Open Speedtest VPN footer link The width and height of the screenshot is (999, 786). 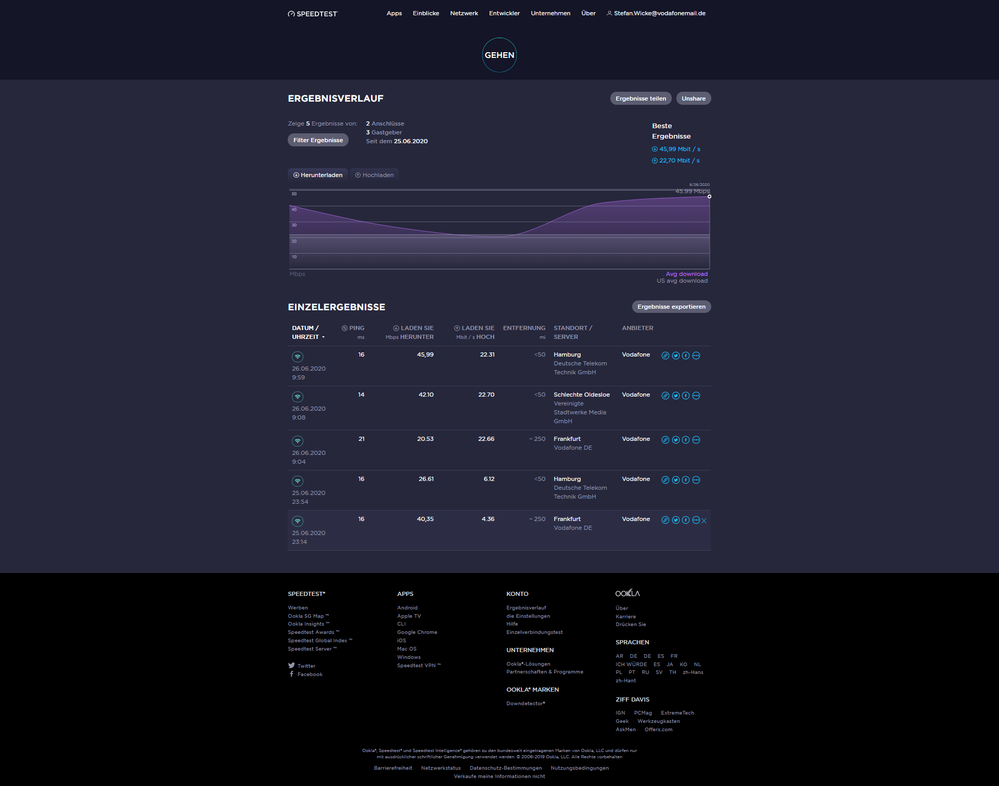[x=419, y=666]
